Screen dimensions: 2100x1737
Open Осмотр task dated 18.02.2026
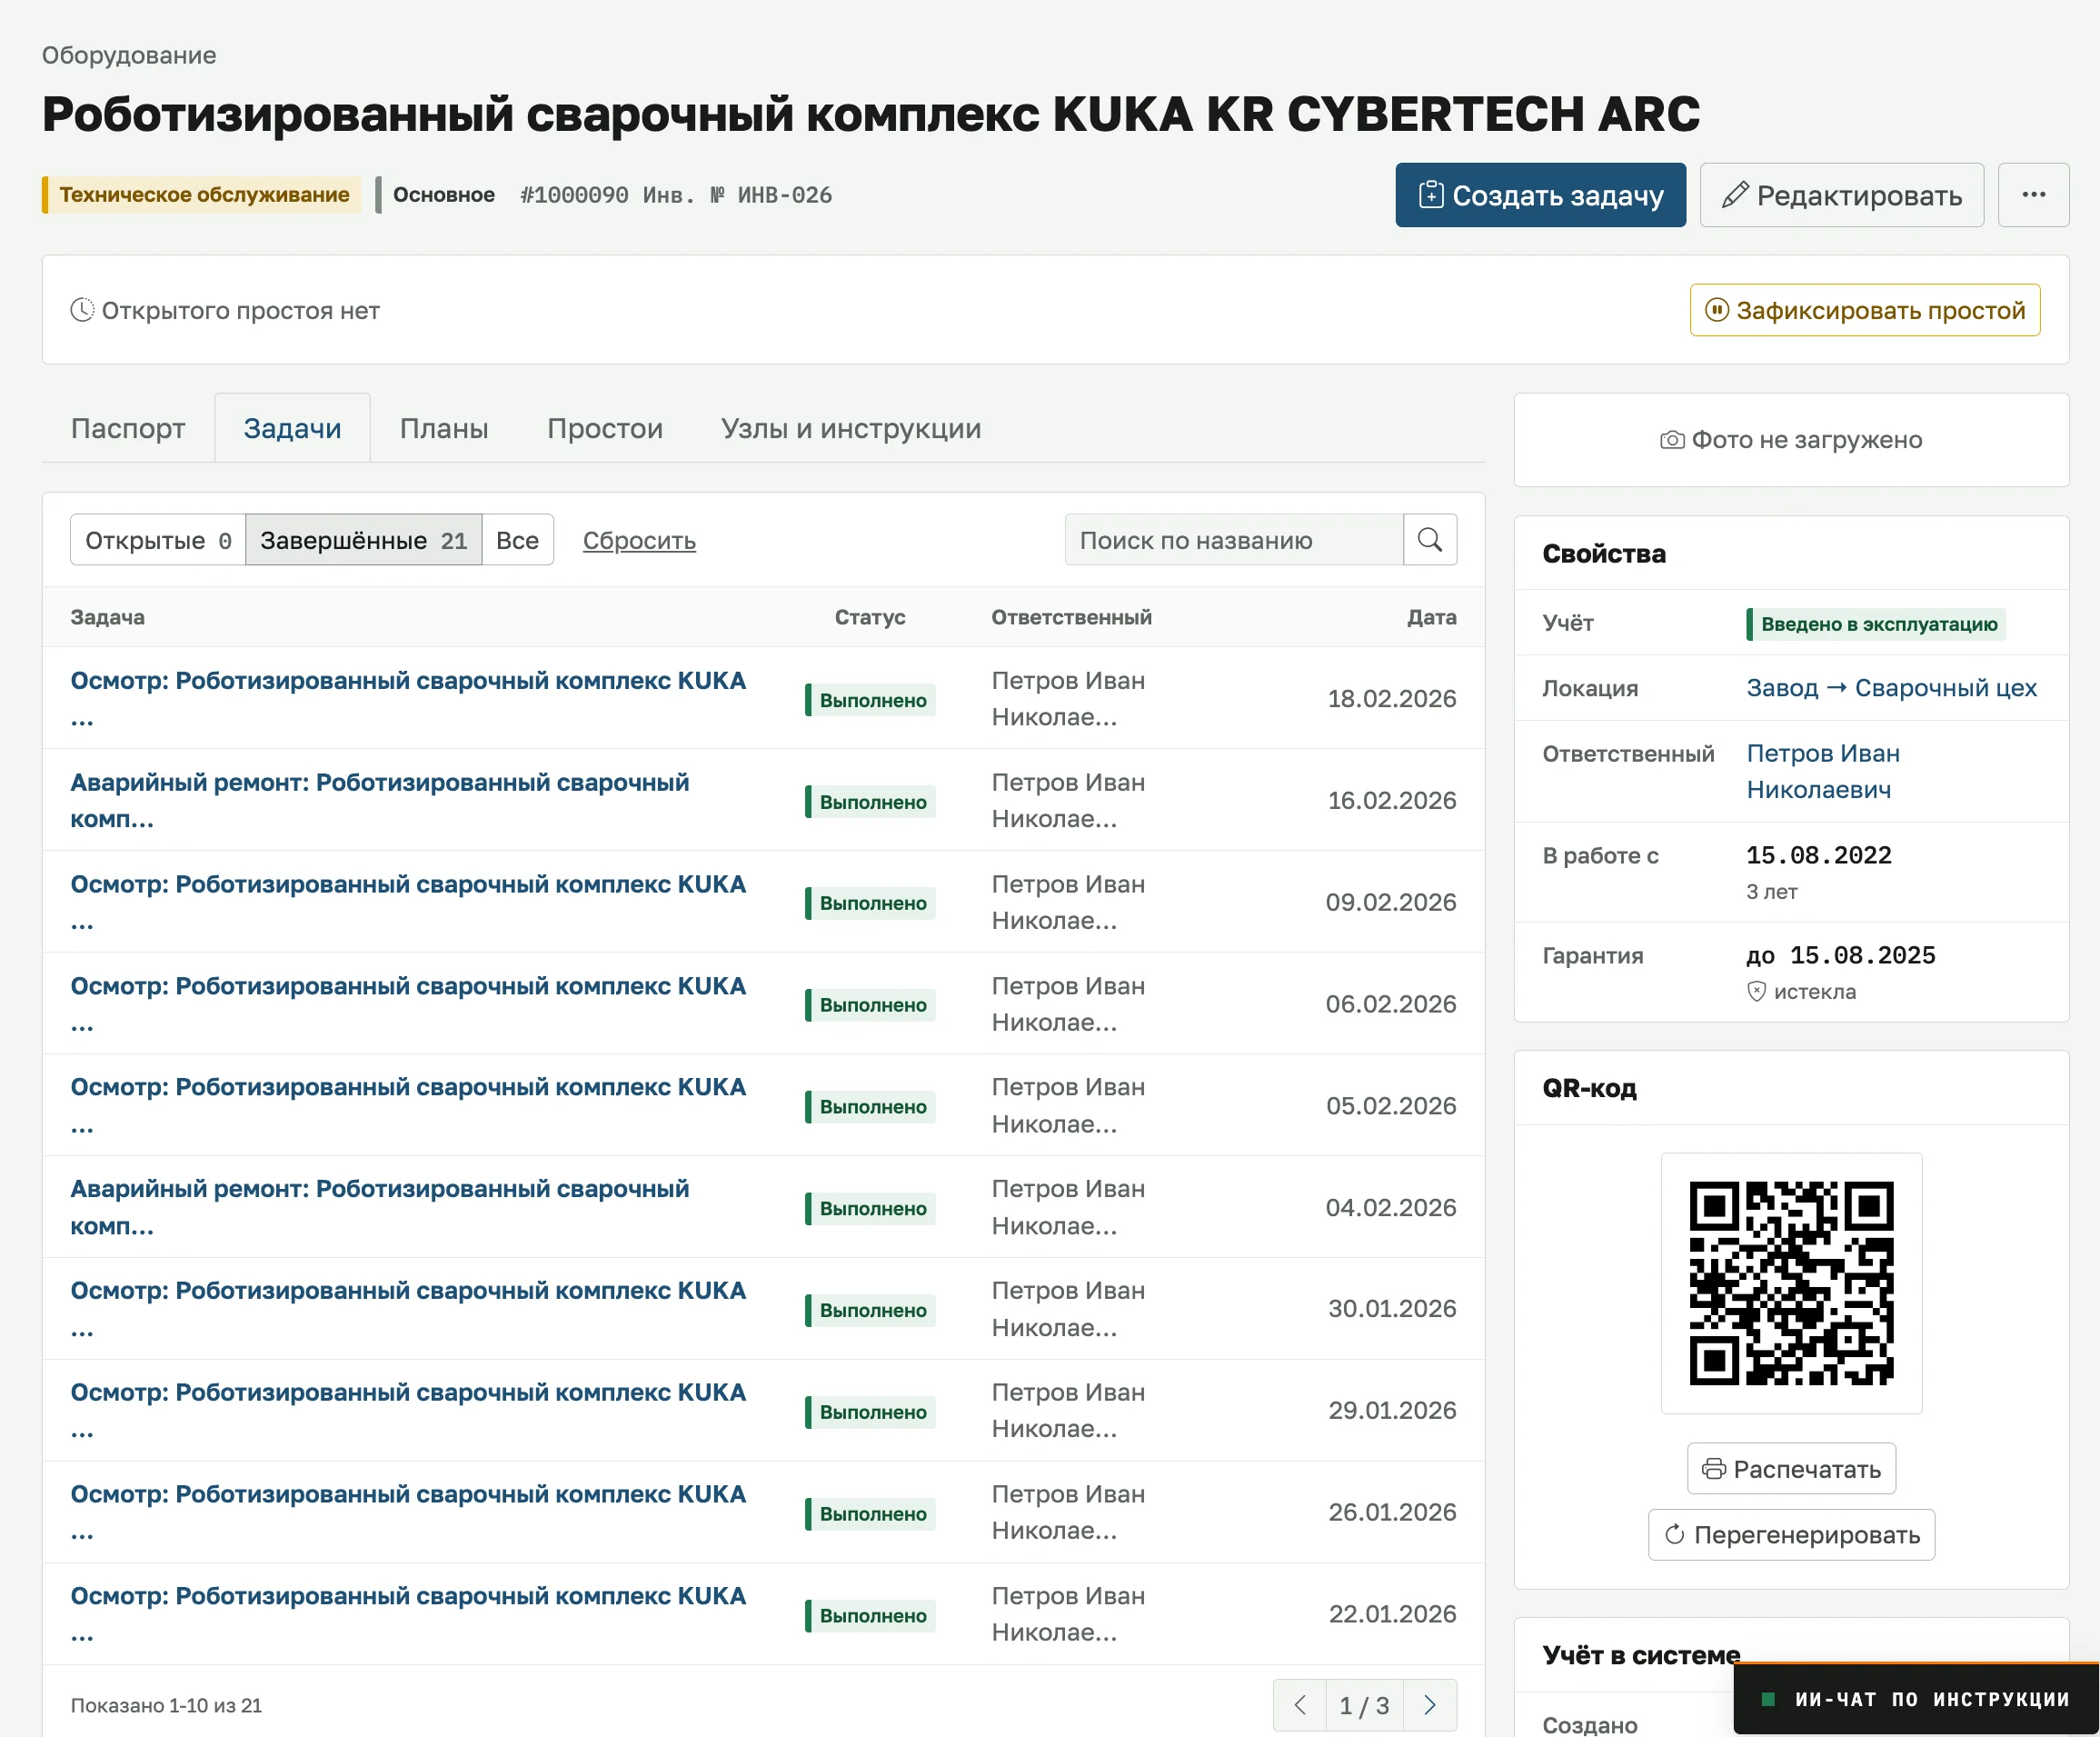tap(408, 698)
